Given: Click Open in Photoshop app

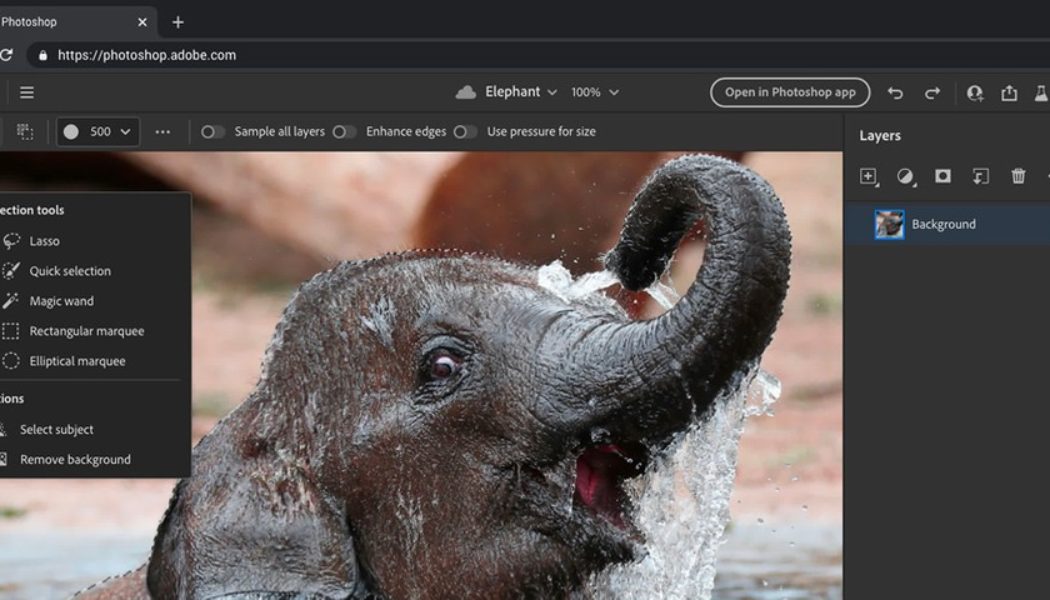Looking at the screenshot, I should [x=790, y=92].
